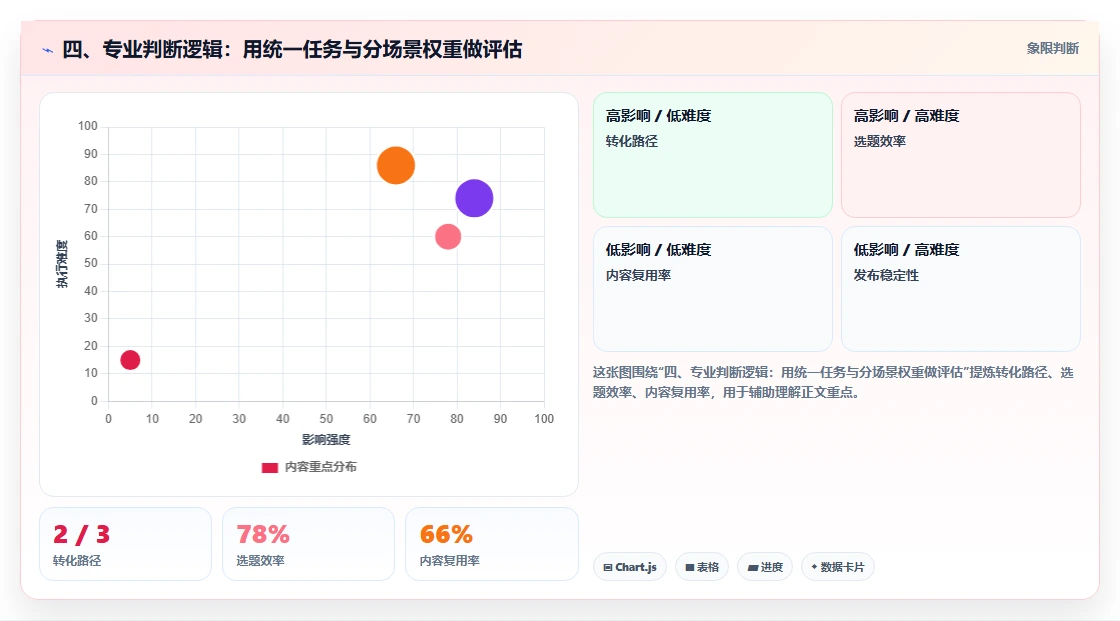
Task: Click the 78% 选题效率 stat card
Action: pos(309,544)
